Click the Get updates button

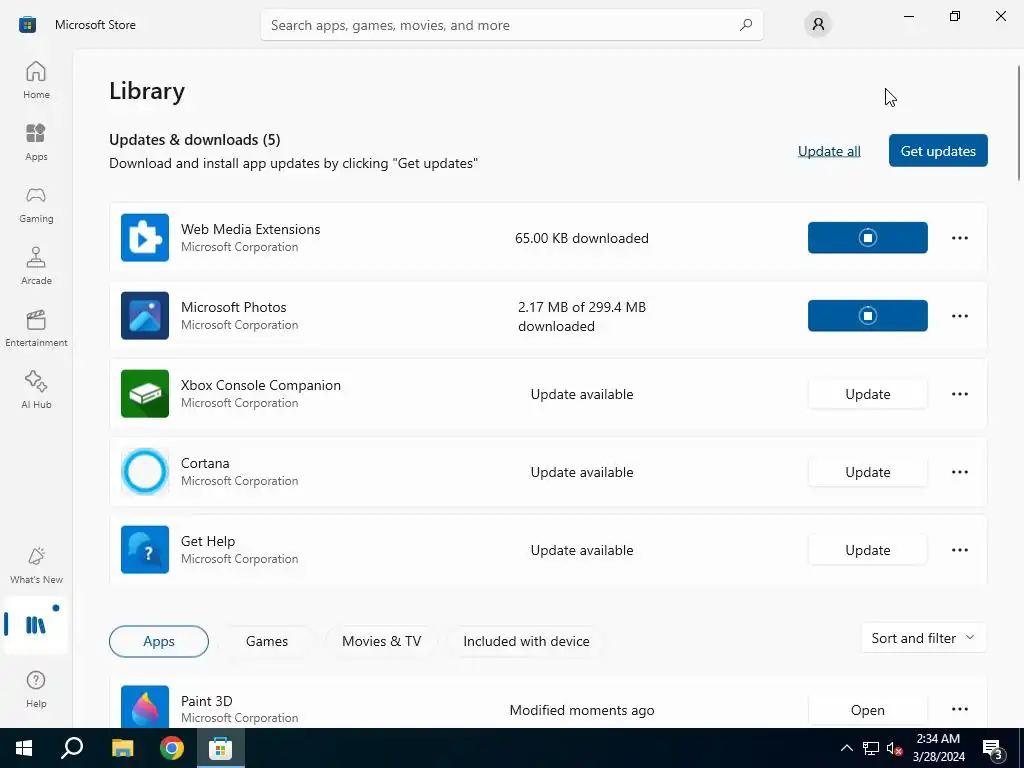(x=938, y=151)
